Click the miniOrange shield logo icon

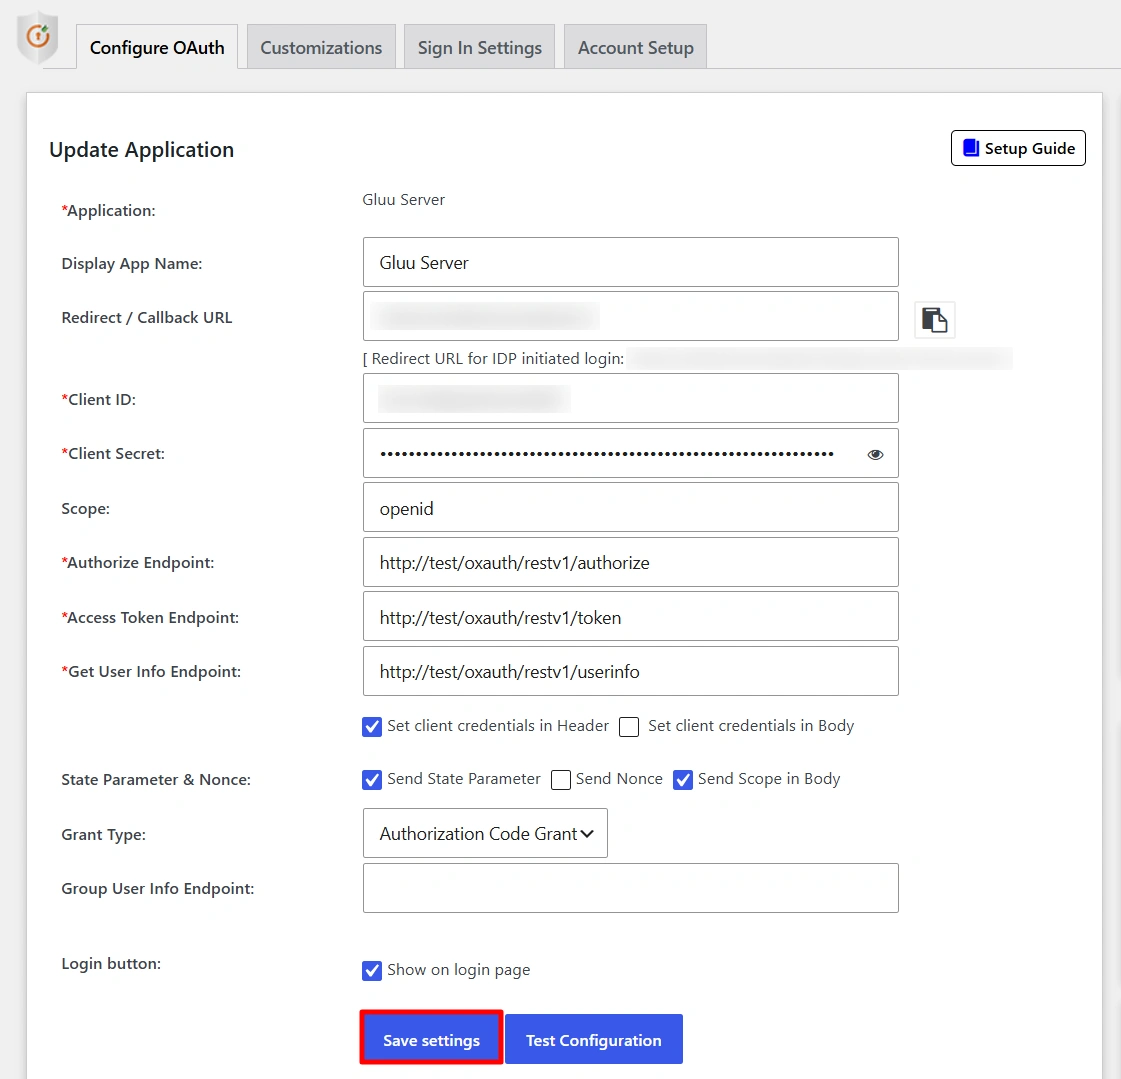click(x=37, y=36)
